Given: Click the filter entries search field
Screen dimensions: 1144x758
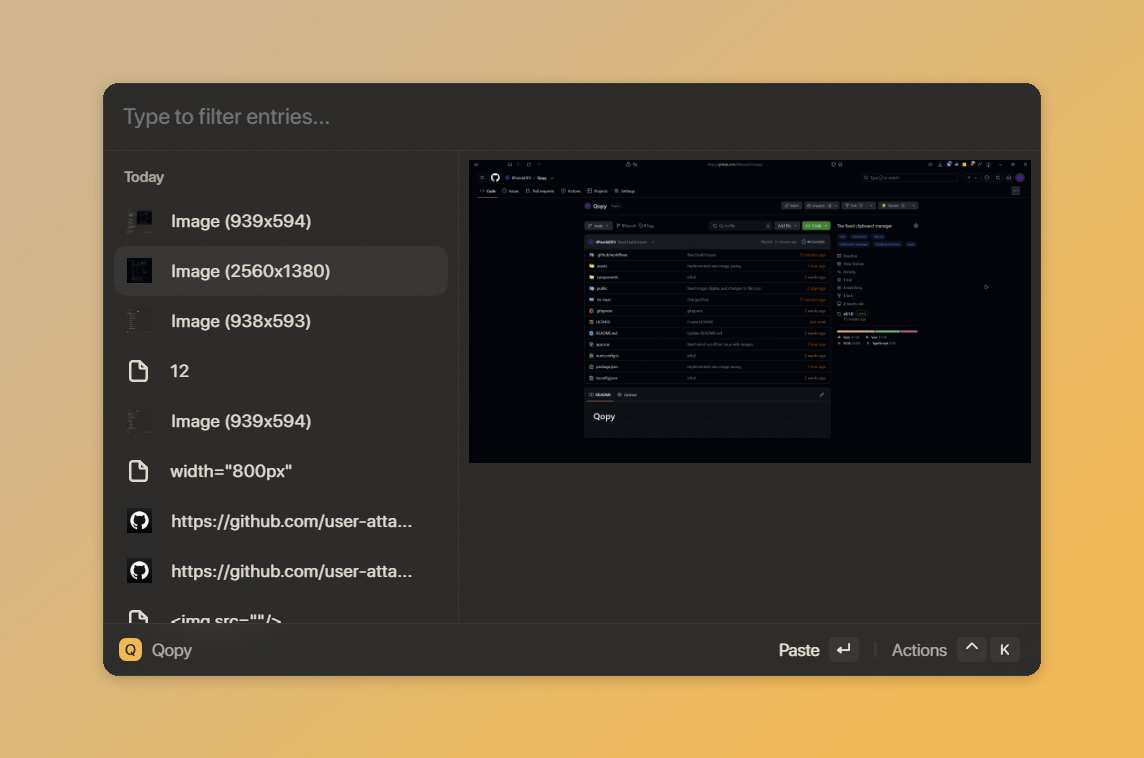Looking at the screenshot, I should point(571,117).
